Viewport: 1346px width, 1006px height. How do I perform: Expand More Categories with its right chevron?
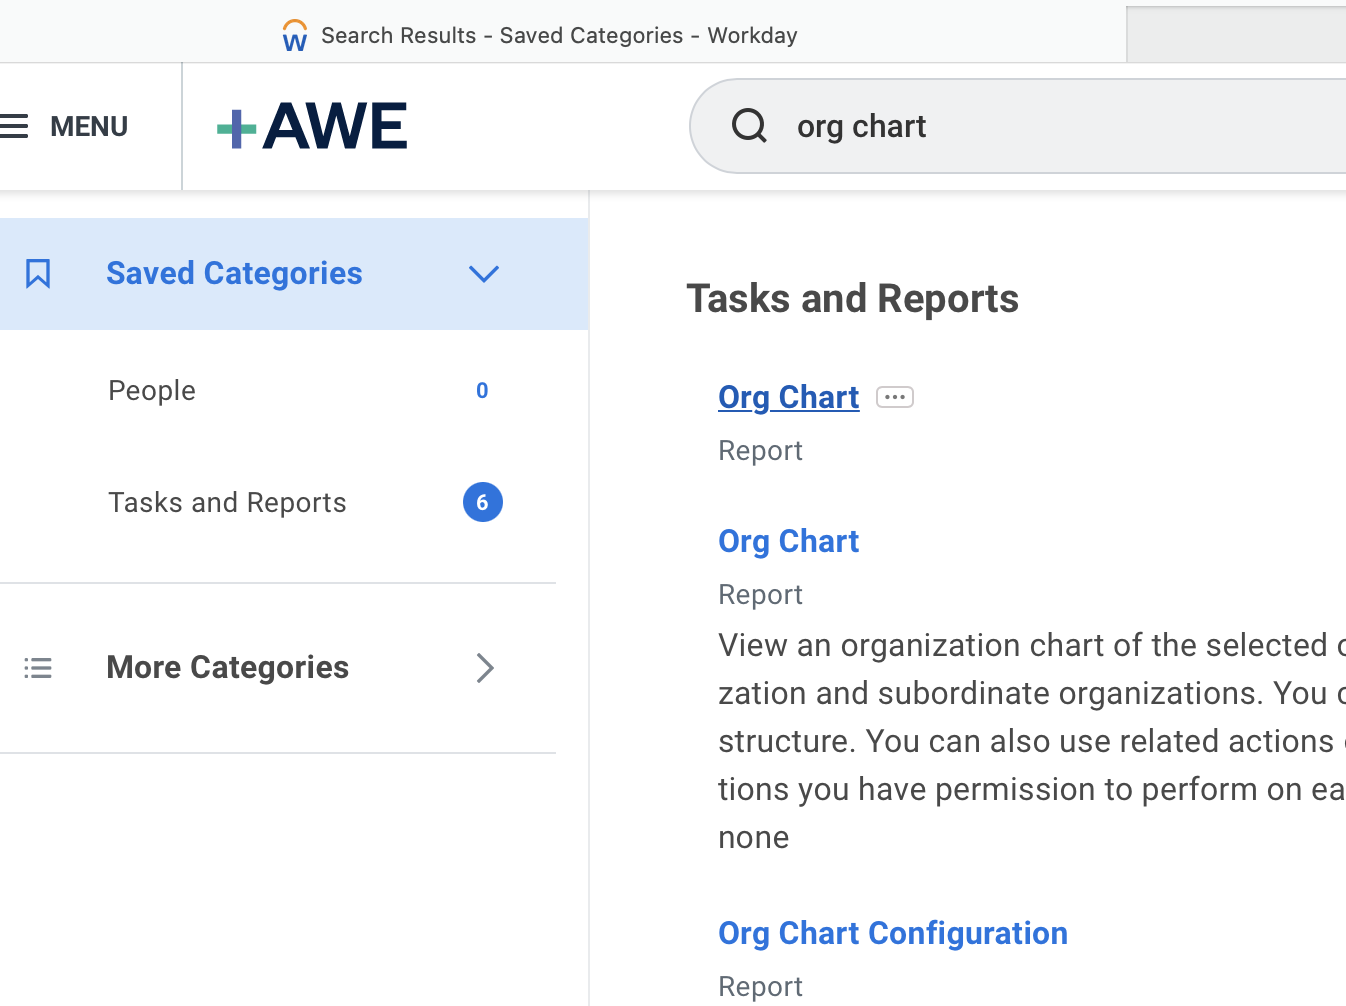pos(485,668)
